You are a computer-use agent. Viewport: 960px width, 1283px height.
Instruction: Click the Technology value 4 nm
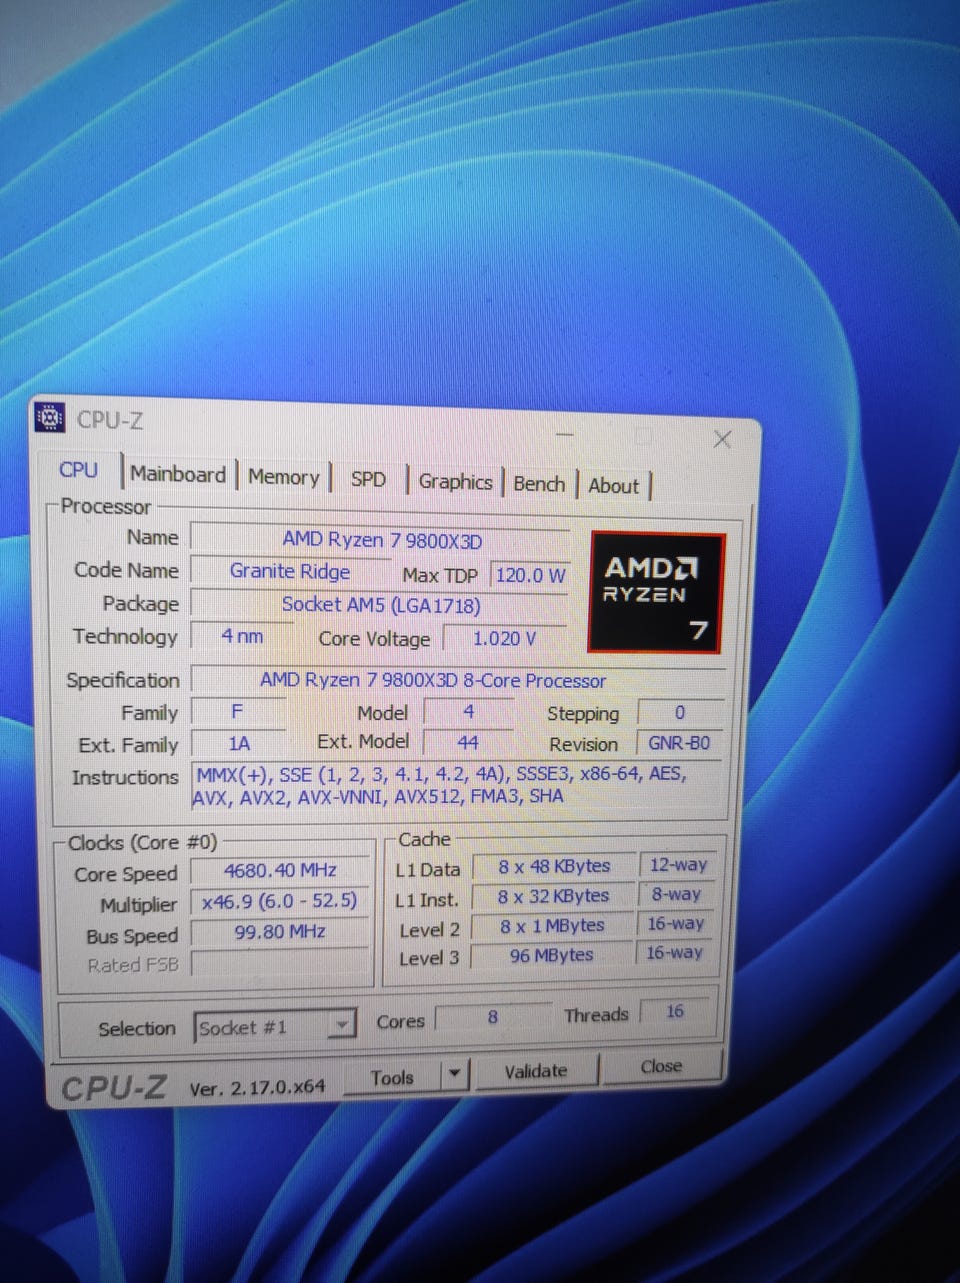(x=242, y=636)
